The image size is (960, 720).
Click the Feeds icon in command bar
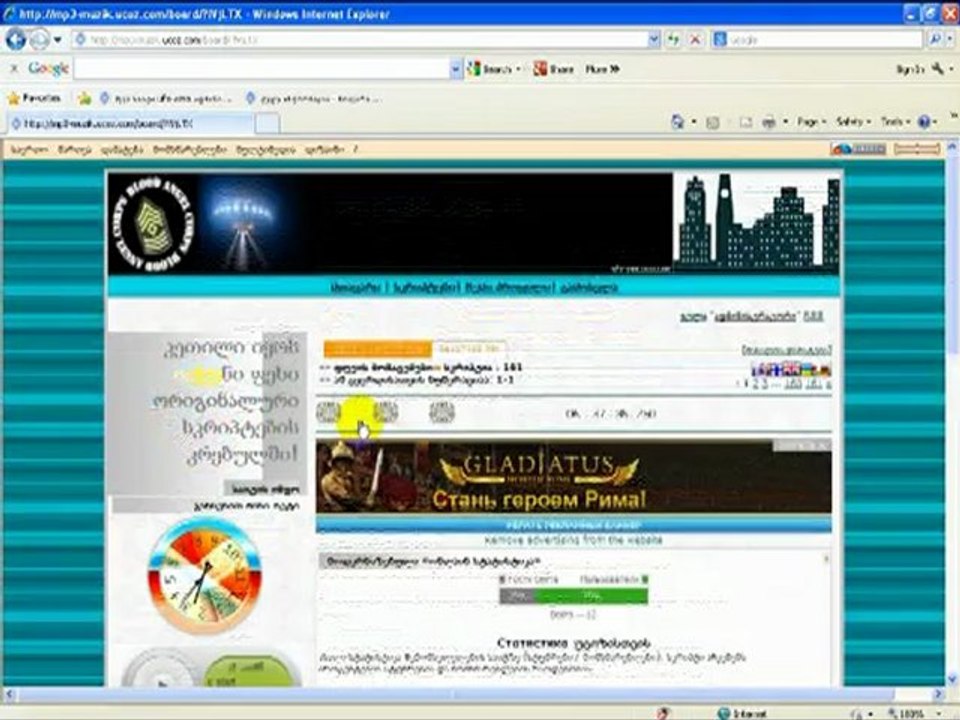click(x=713, y=122)
